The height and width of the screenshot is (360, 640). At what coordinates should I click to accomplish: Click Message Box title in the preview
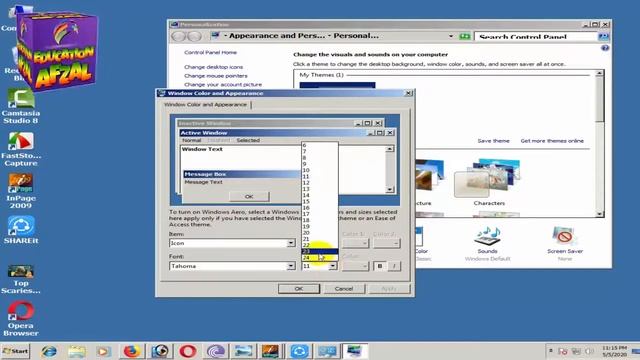tap(242, 174)
